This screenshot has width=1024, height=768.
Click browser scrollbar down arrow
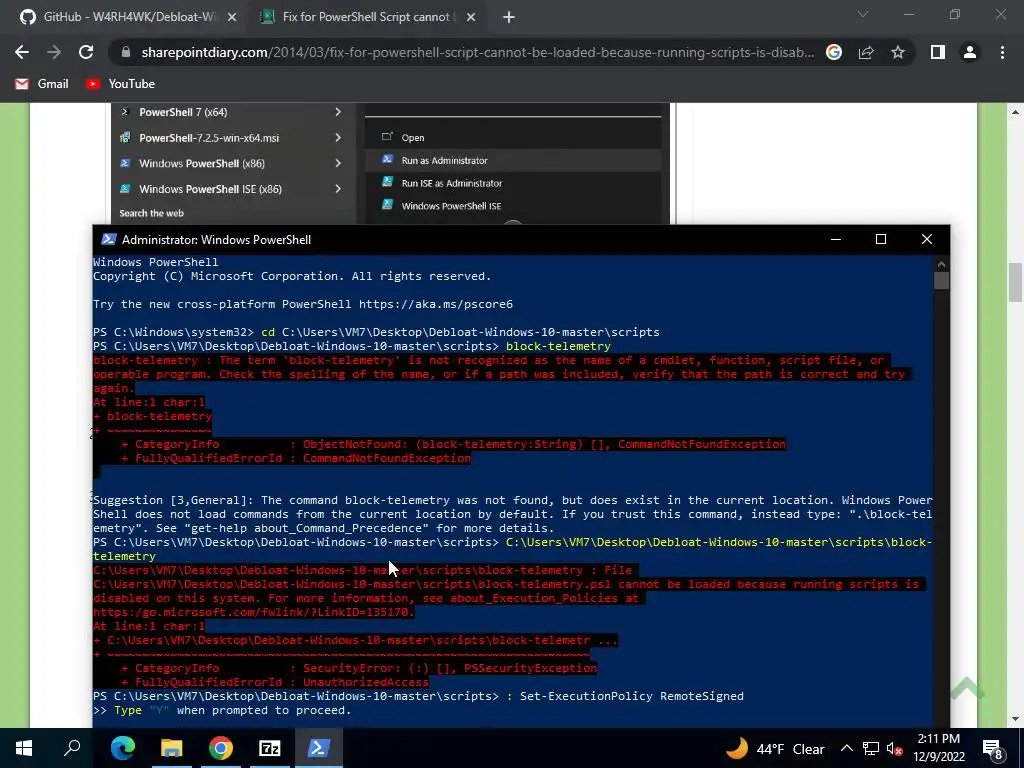[1015, 720]
